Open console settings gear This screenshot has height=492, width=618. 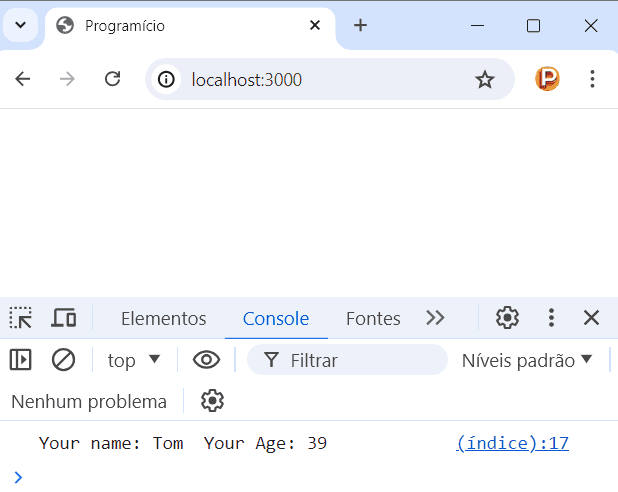212,401
